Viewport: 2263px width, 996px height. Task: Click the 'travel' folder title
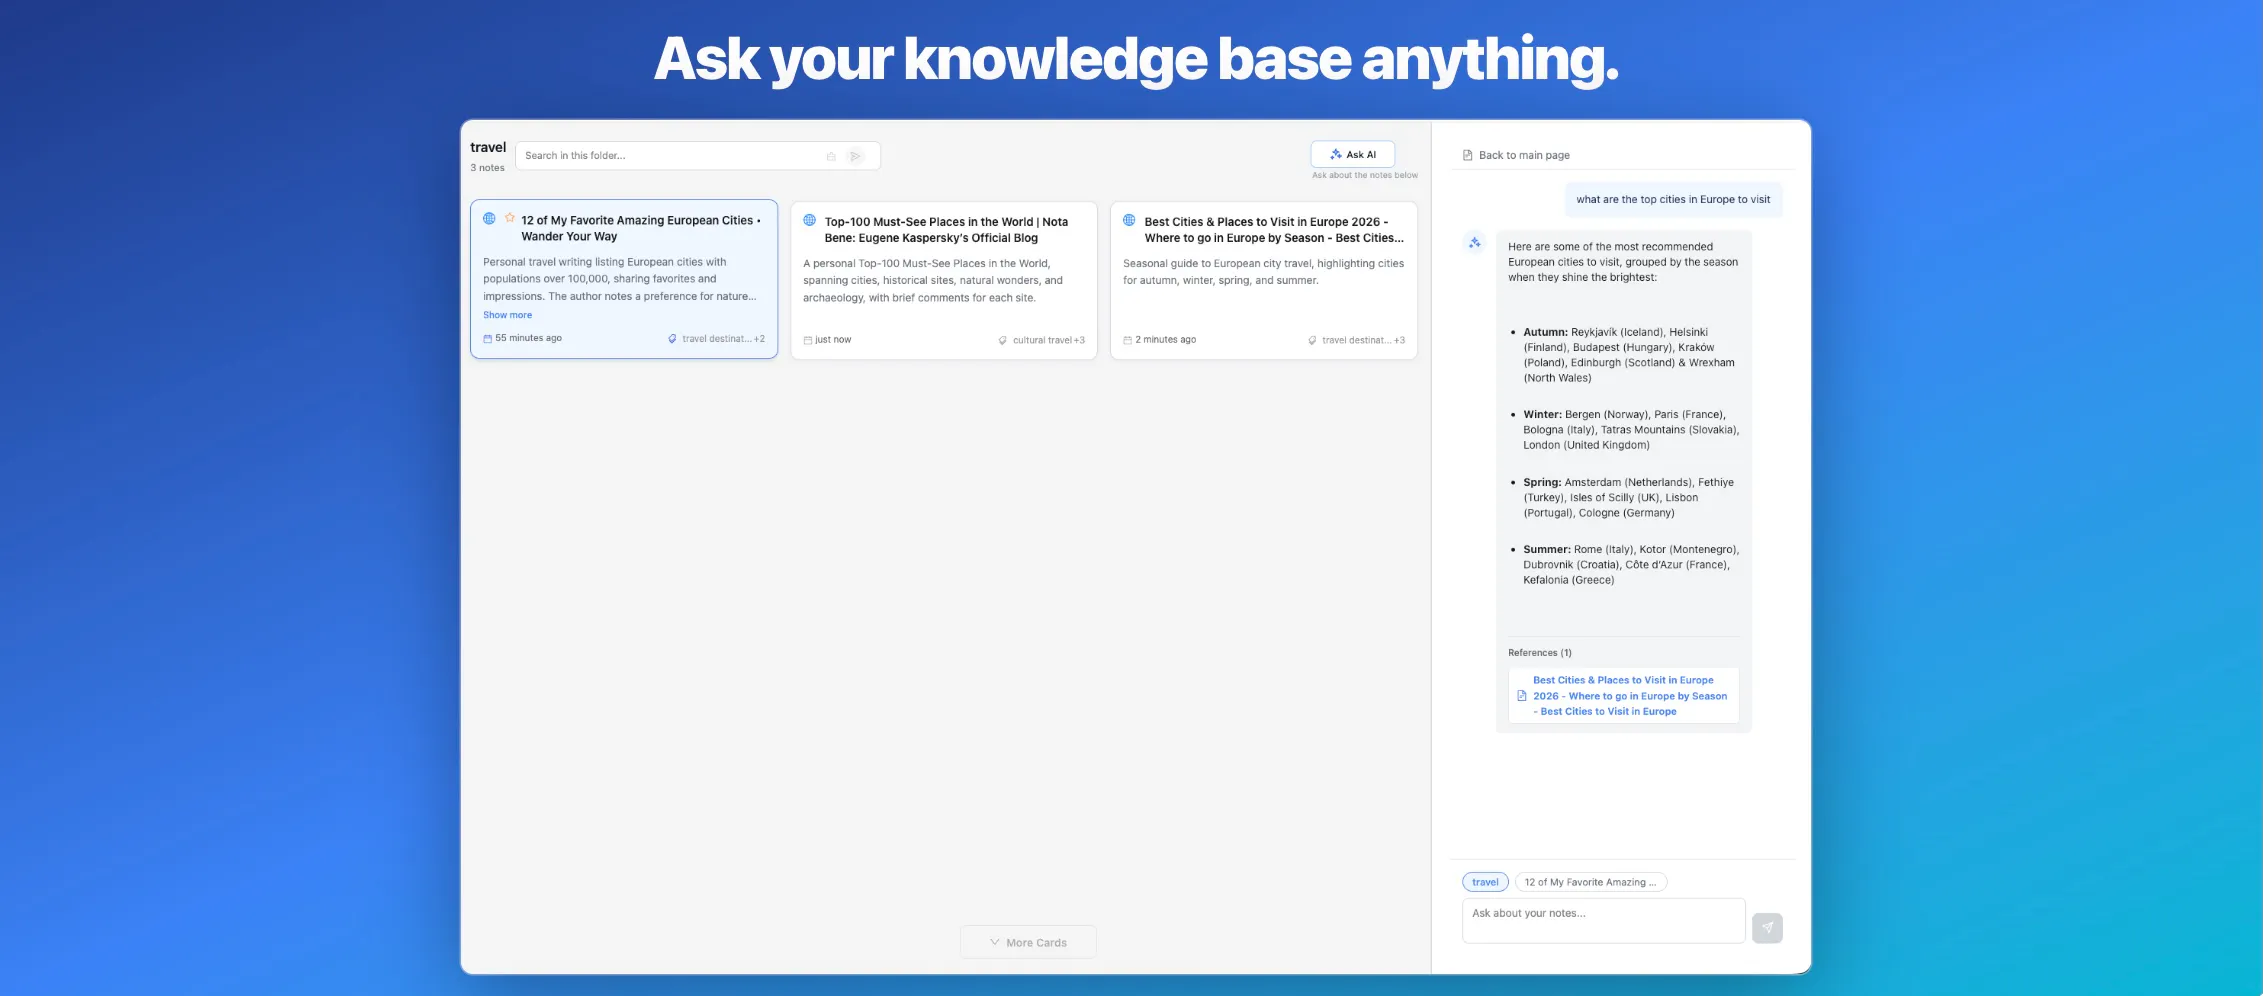[488, 147]
